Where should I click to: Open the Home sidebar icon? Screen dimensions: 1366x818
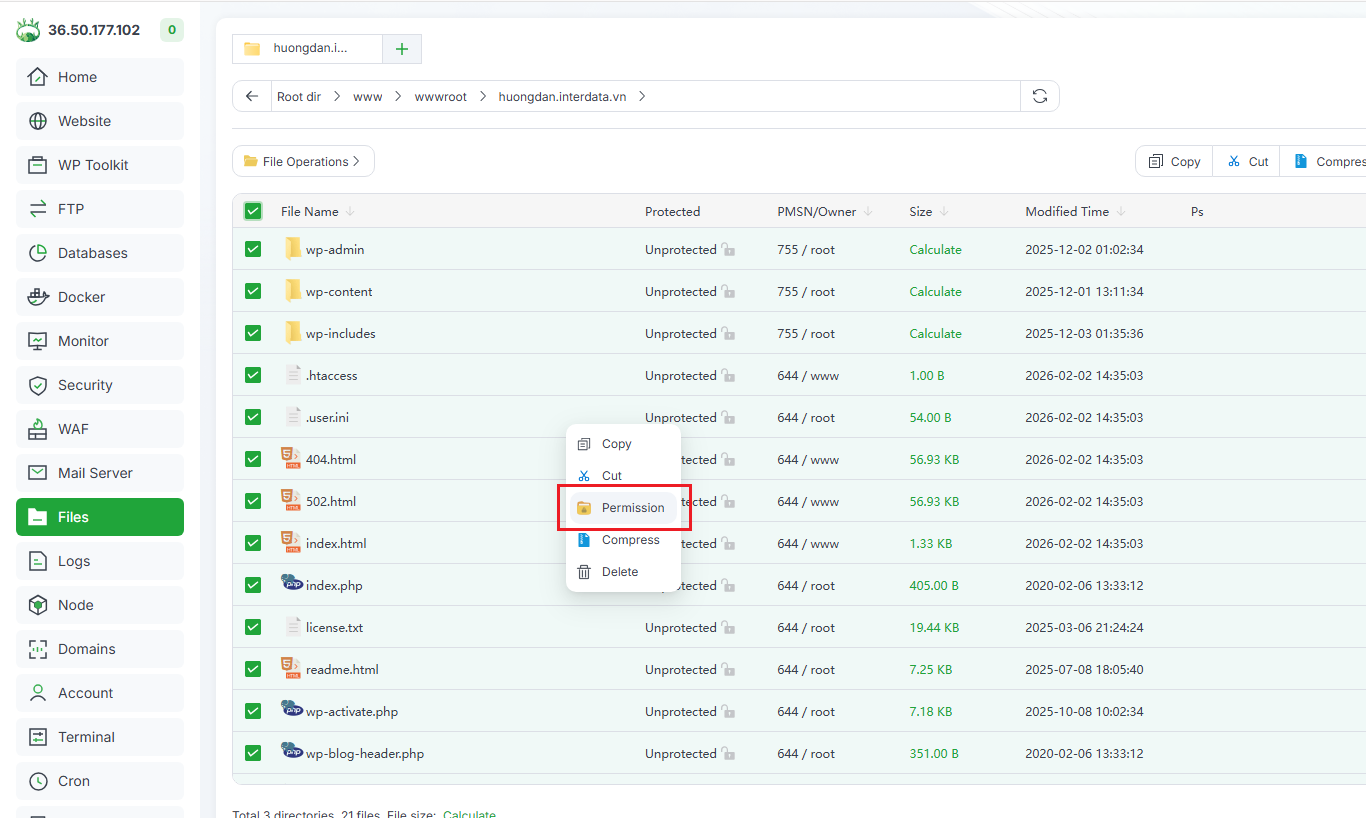(38, 77)
